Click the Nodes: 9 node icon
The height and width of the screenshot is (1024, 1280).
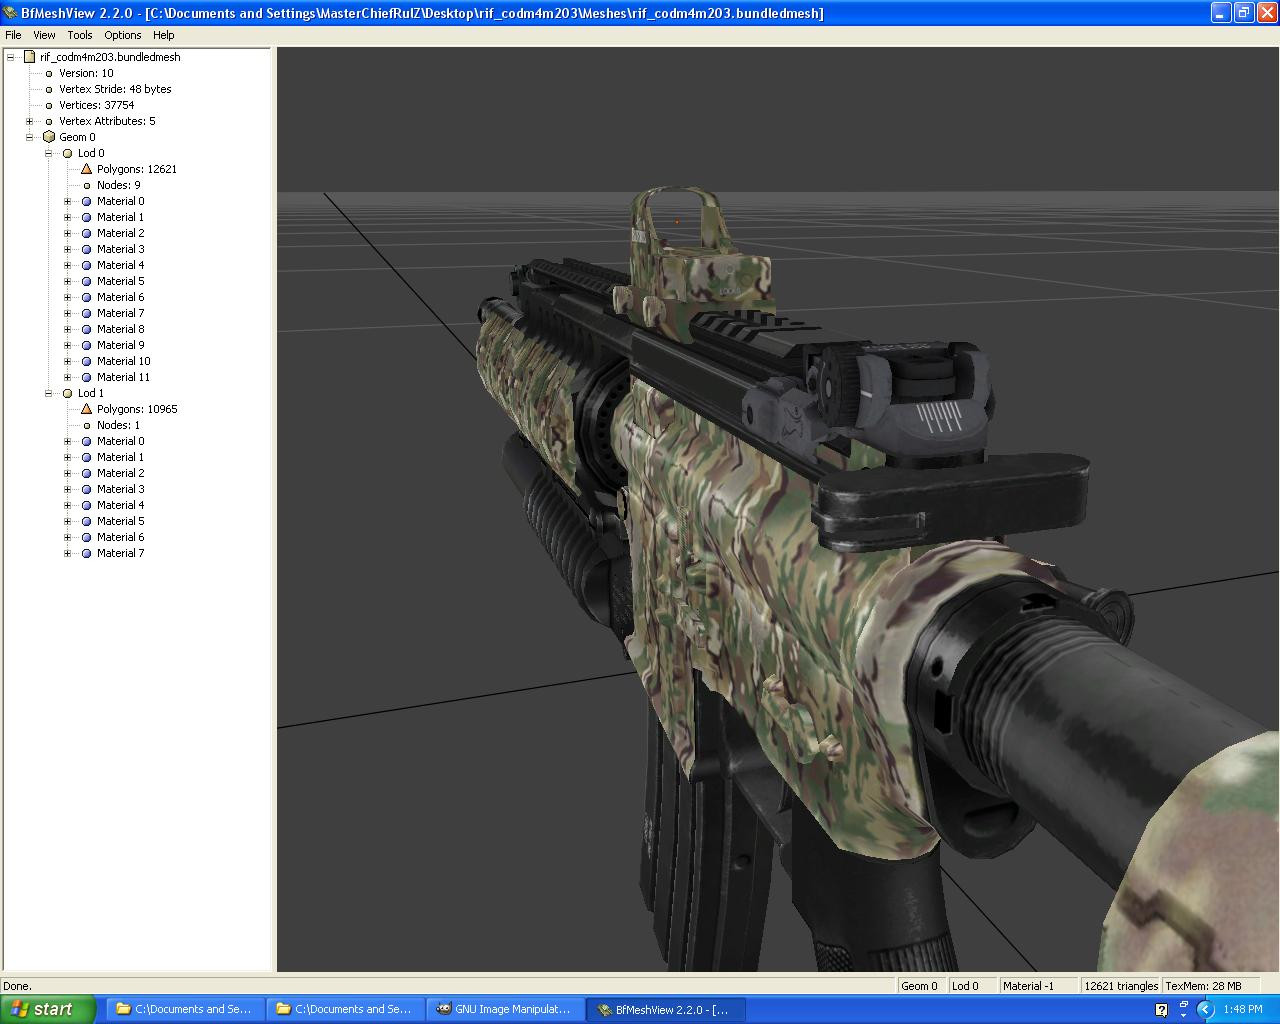click(x=86, y=185)
